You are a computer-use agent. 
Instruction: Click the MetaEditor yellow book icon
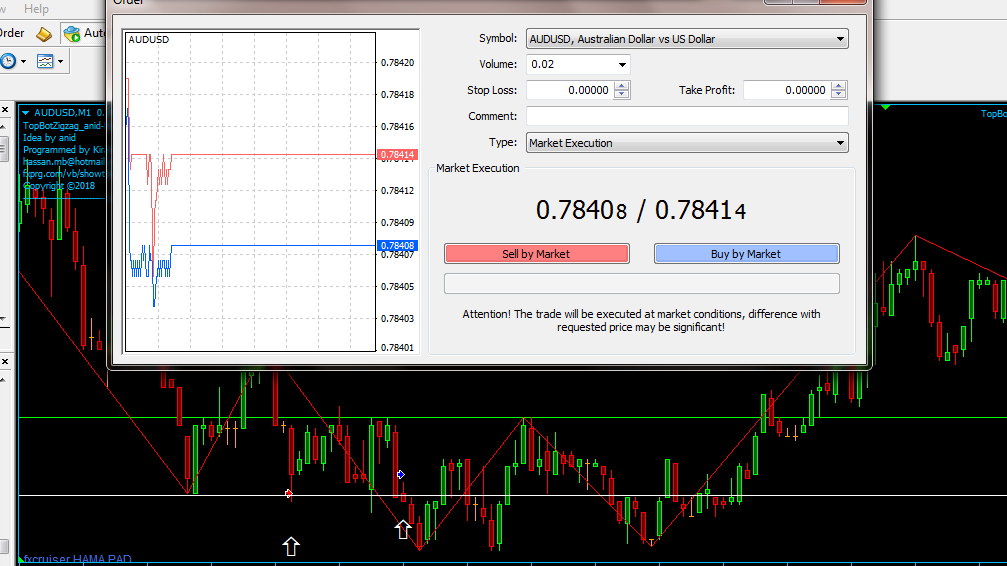coord(44,34)
